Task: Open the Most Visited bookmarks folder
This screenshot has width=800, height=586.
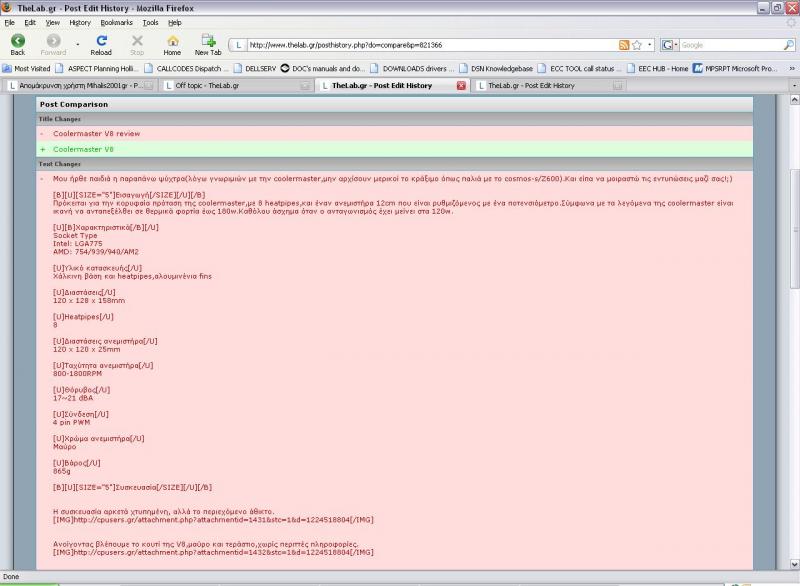Action: tap(27, 68)
